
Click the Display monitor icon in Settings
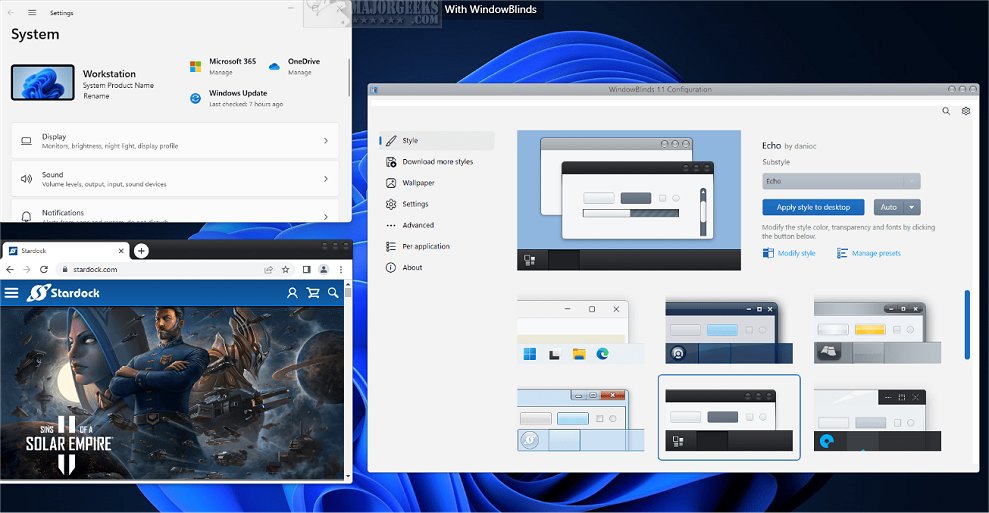26,141
